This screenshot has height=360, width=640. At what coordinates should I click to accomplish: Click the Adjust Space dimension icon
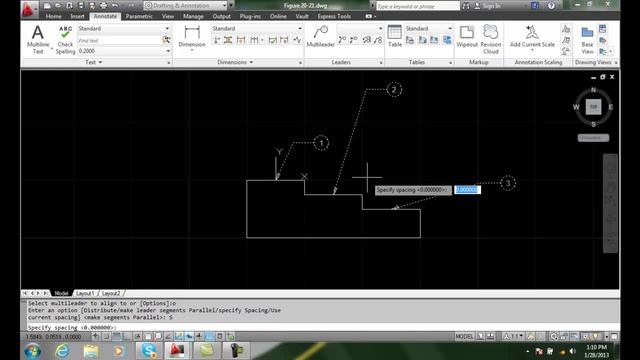coord(228,40)
